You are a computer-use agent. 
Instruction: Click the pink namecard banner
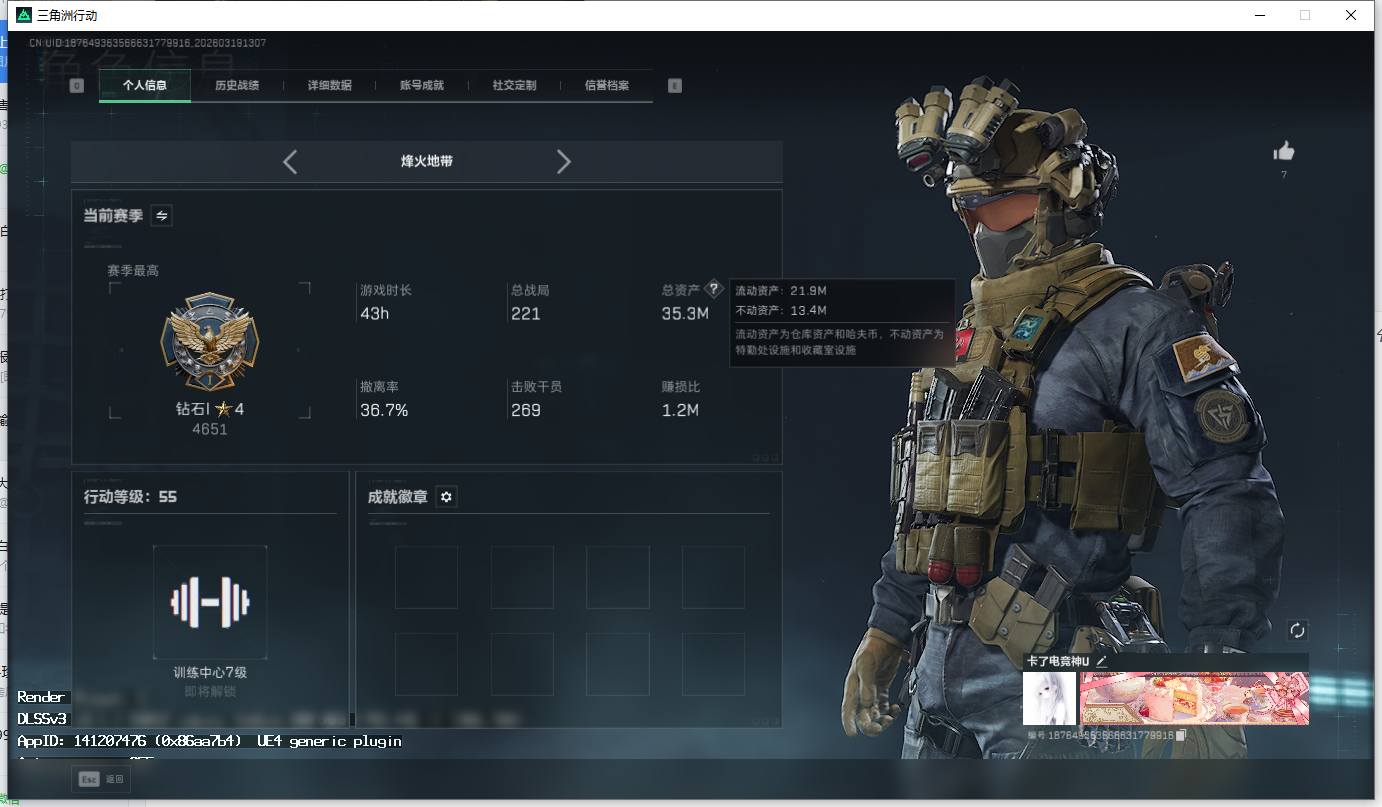1194,698
